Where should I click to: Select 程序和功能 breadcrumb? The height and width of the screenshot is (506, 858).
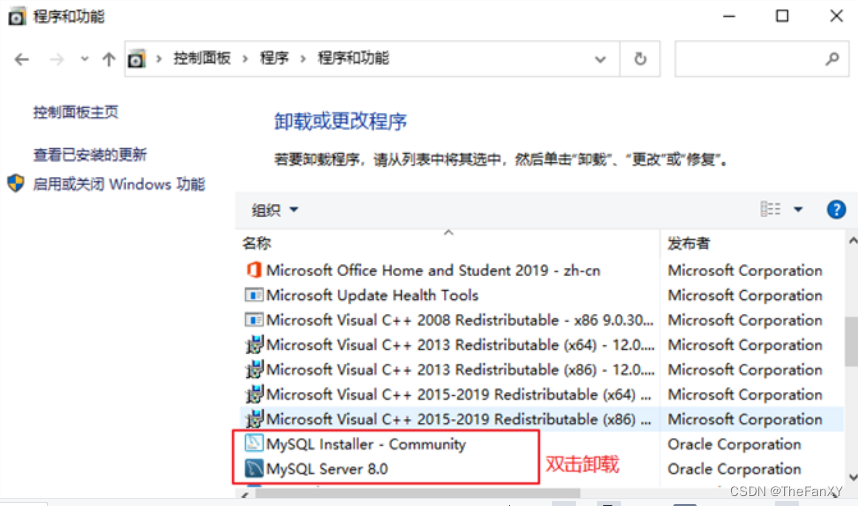point(353,58)
